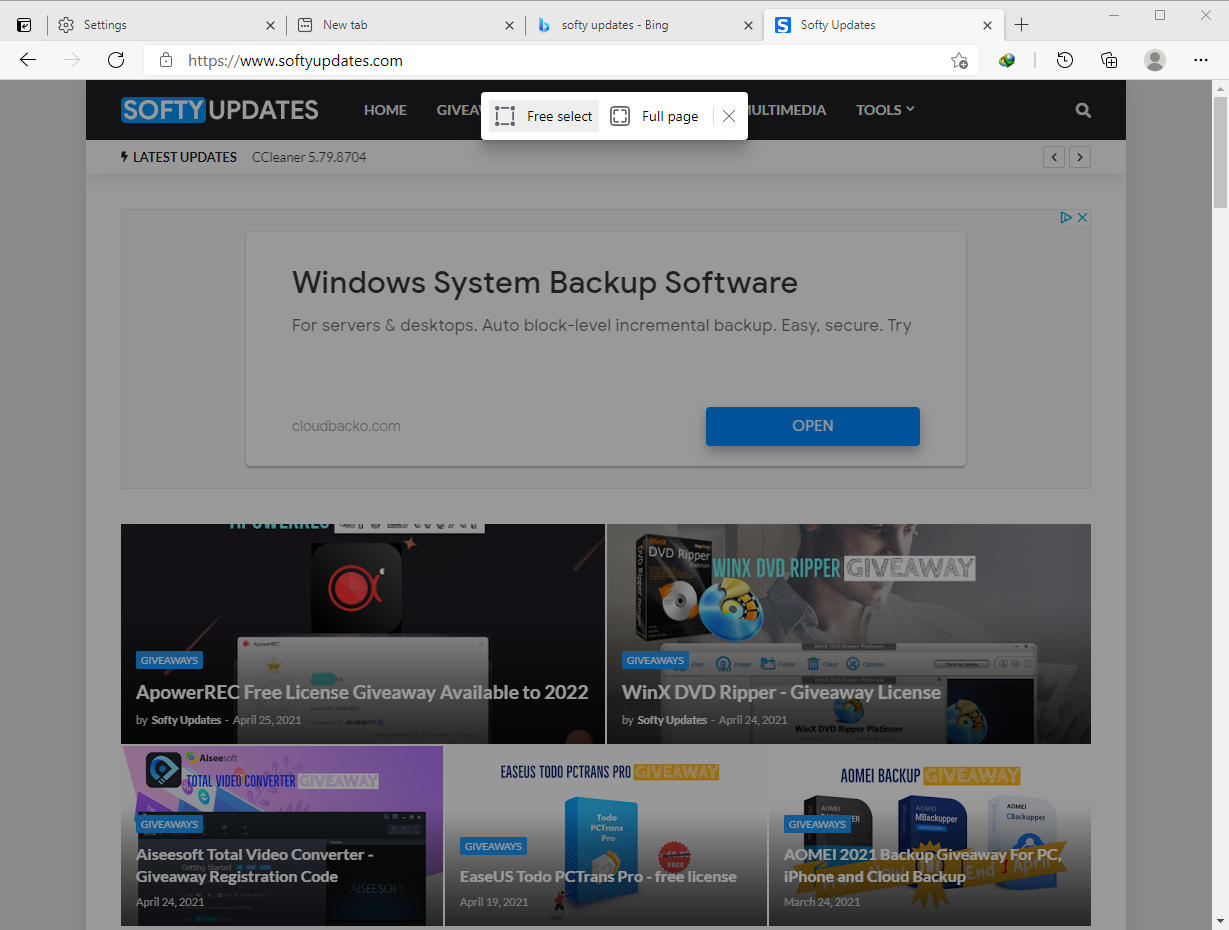This screenshot has width=1229, height=930.
Task: Open ApowerREC Free License Giveaway article
Action: pyautogui.click(x=362, y=692)
